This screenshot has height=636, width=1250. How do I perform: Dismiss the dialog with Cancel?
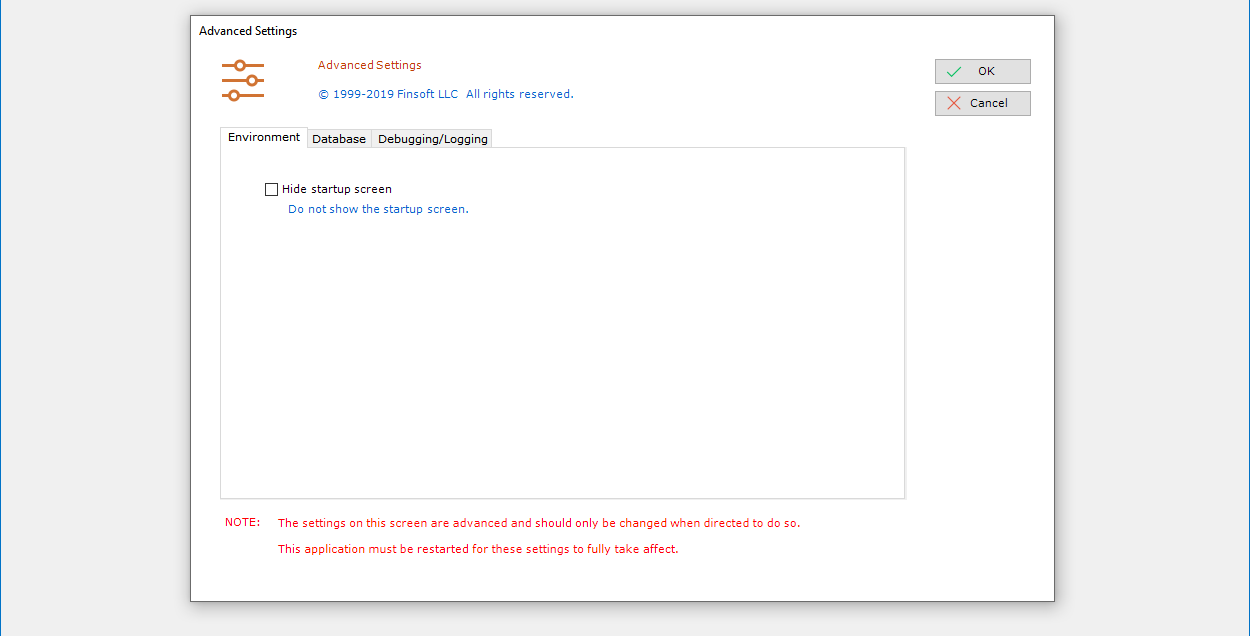click(982, 103)
